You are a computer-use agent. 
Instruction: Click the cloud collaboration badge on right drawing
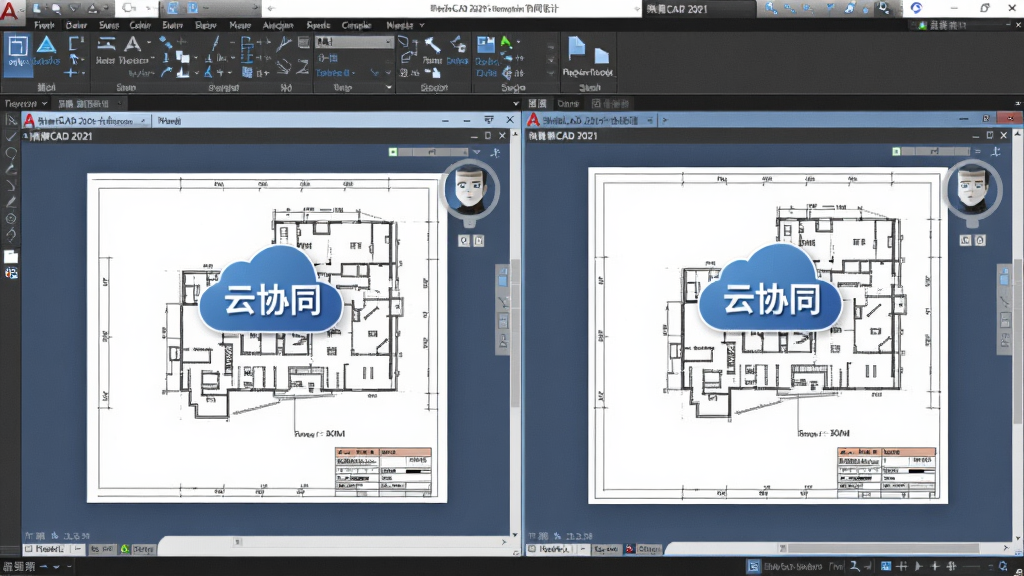771,290
